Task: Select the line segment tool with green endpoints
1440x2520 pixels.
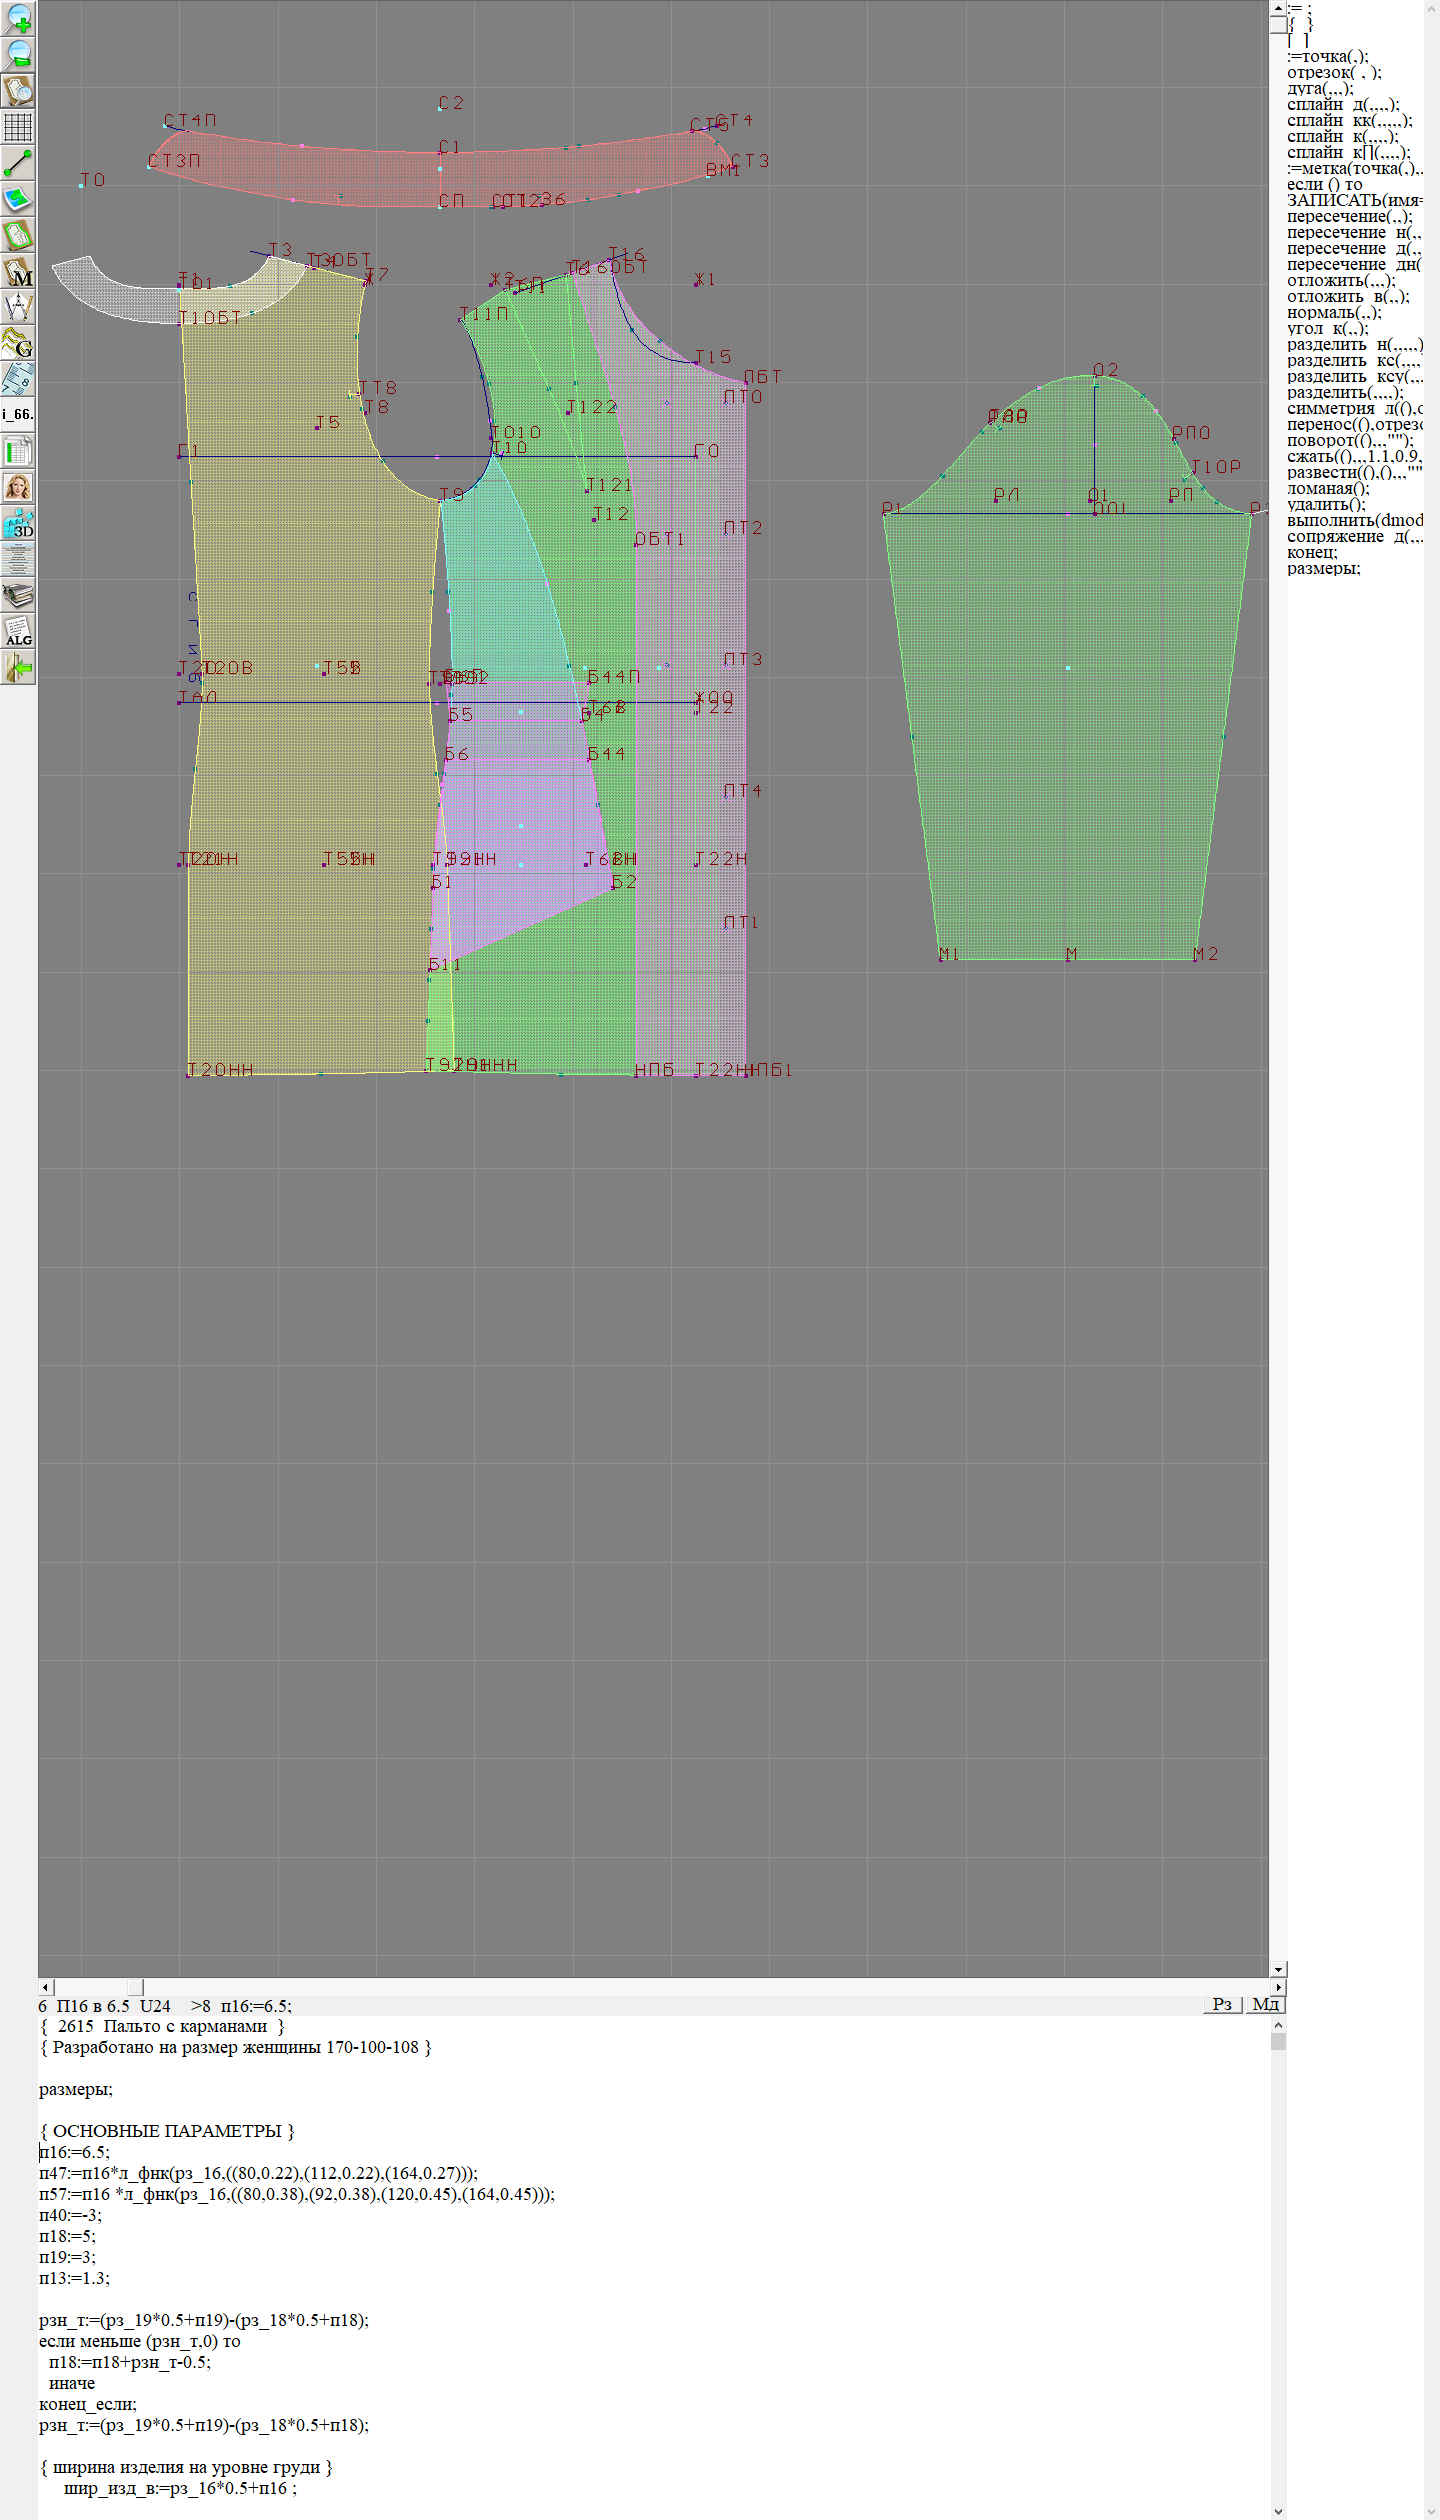Action: pos(18,163)
